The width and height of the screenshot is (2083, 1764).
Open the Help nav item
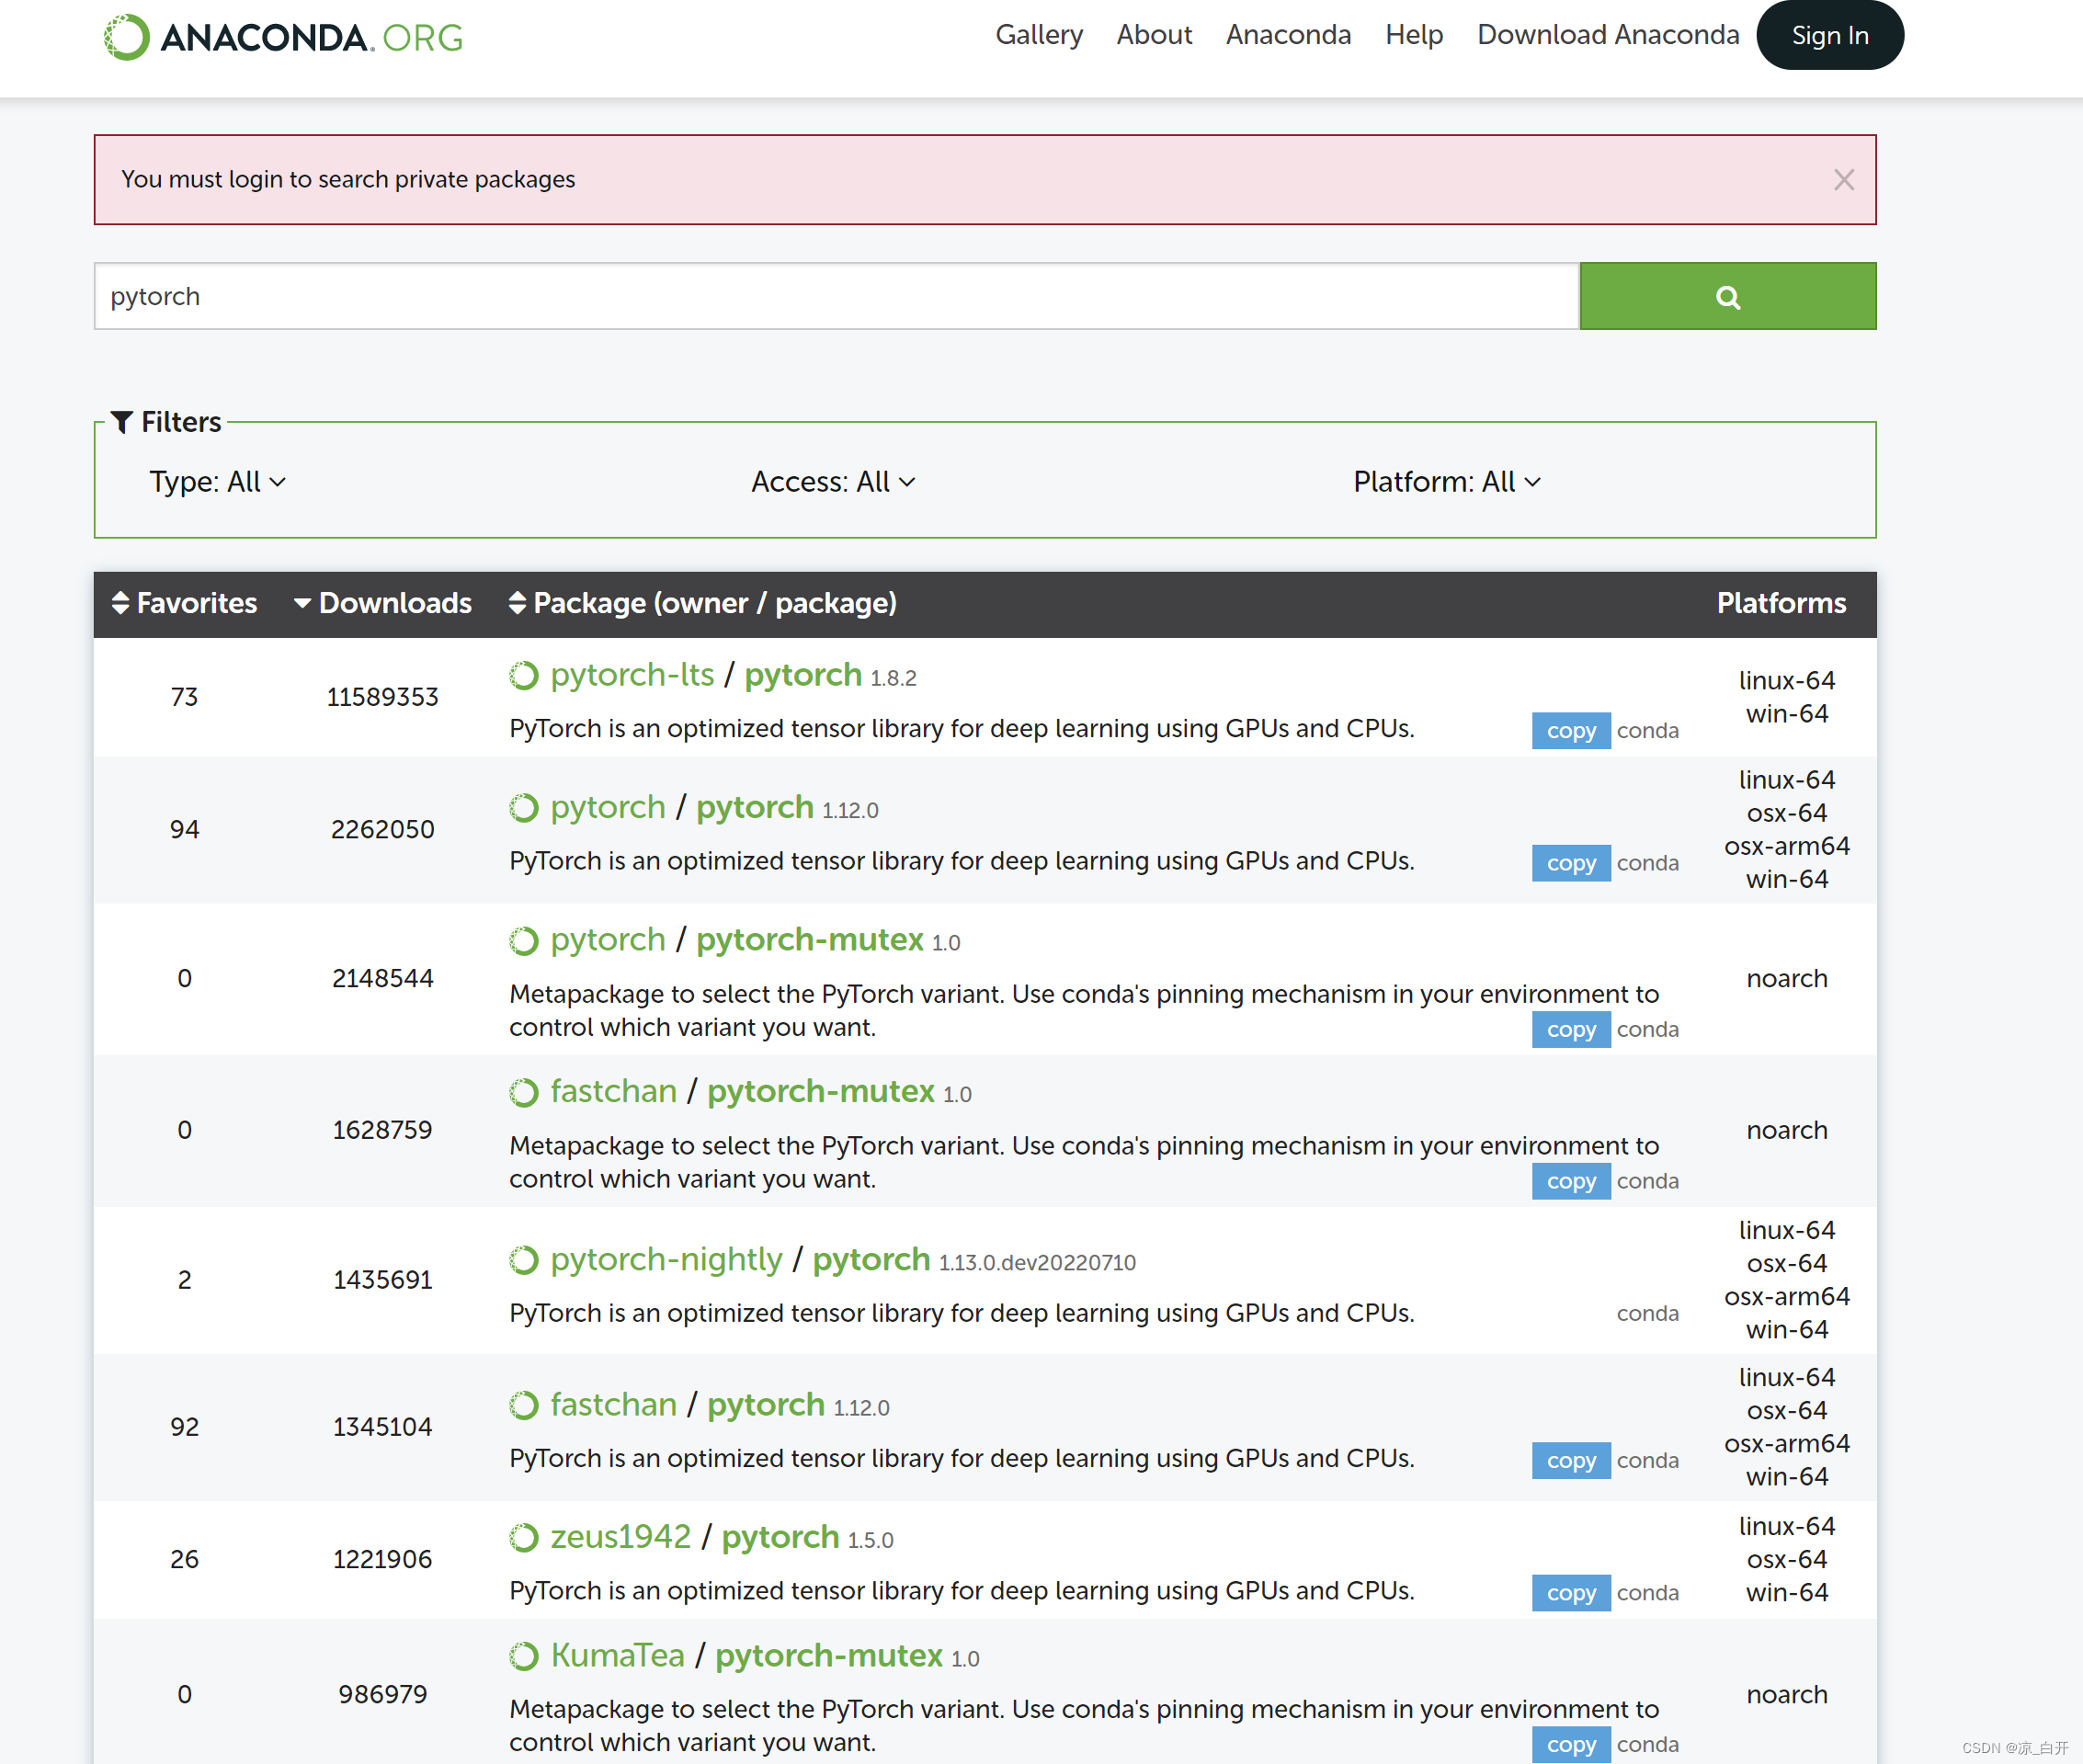coord(1414,35)
